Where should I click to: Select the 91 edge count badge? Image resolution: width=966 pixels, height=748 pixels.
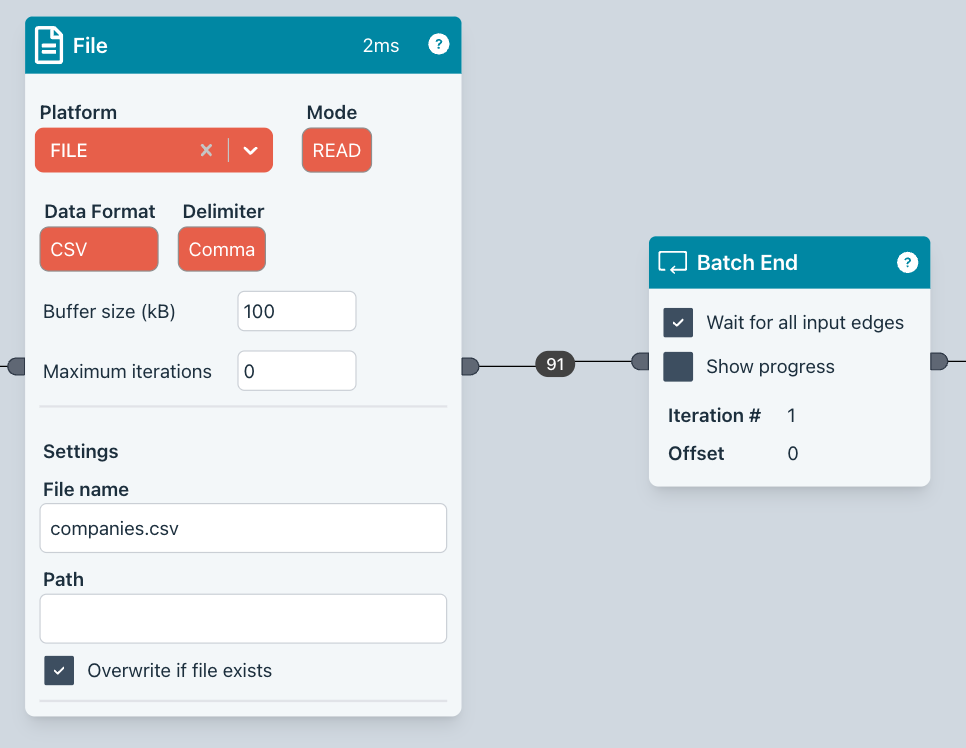click(x=555, y=364)
